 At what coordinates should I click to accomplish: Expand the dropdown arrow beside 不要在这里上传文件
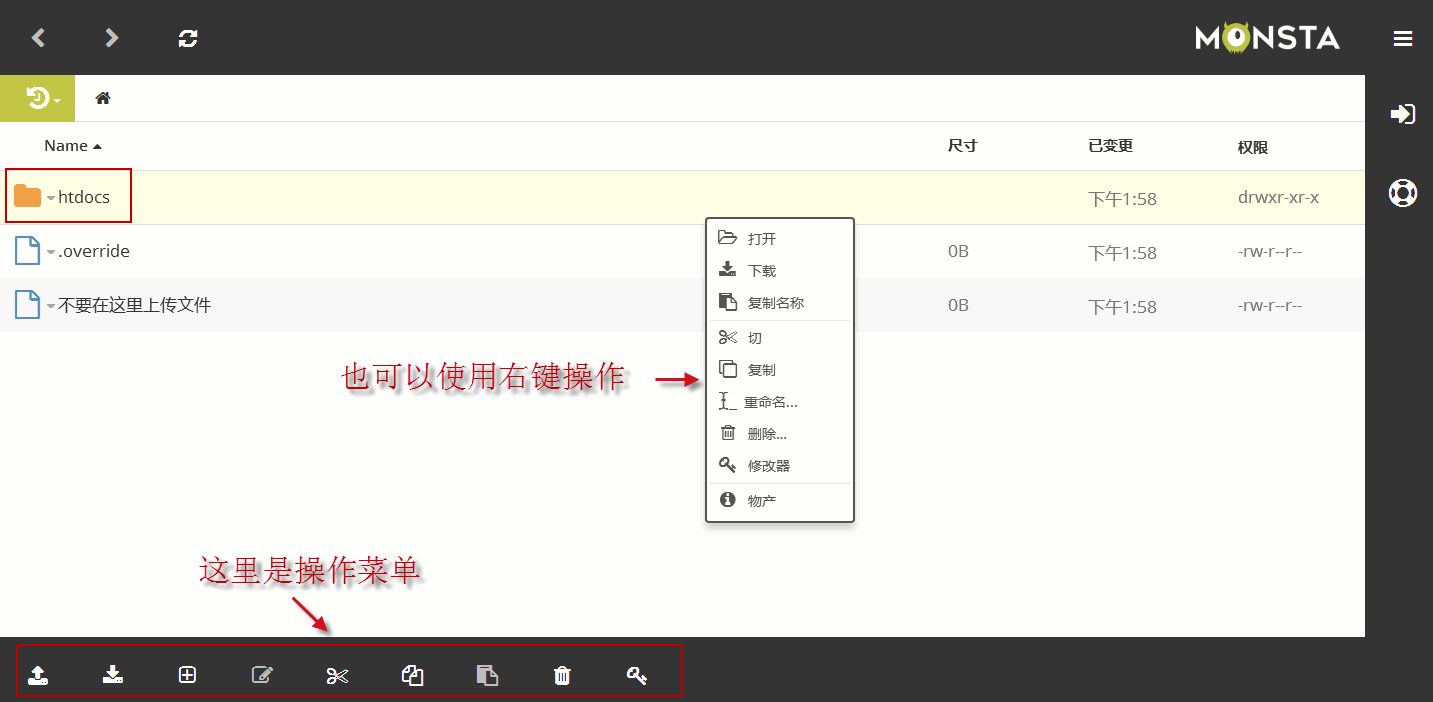(51, 306)
